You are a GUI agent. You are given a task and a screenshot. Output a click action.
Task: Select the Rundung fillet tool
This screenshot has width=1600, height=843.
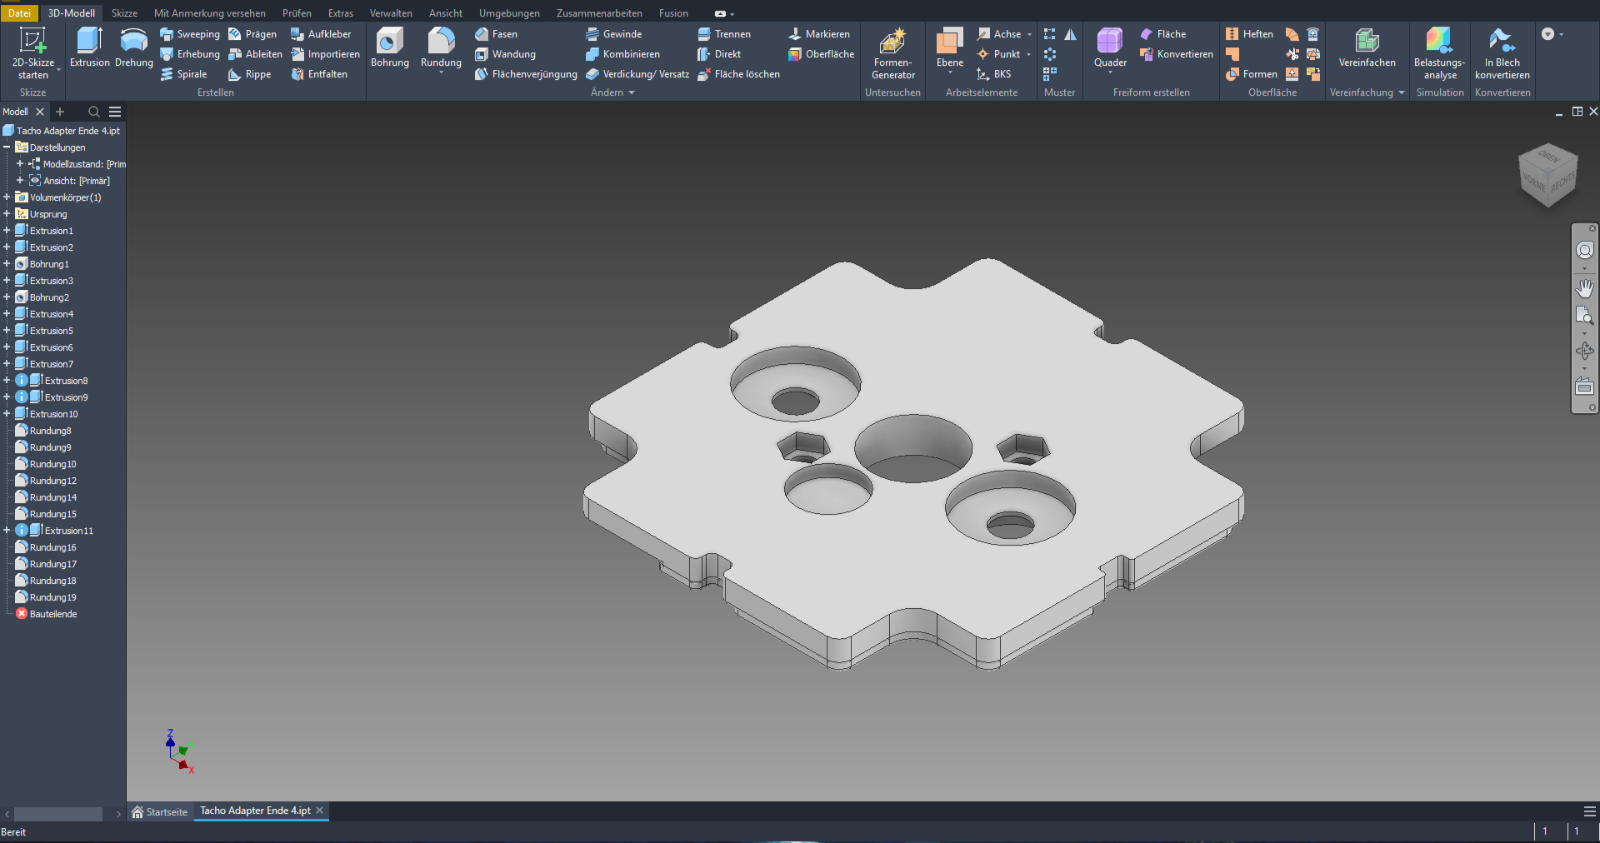[x=441, y=48]
